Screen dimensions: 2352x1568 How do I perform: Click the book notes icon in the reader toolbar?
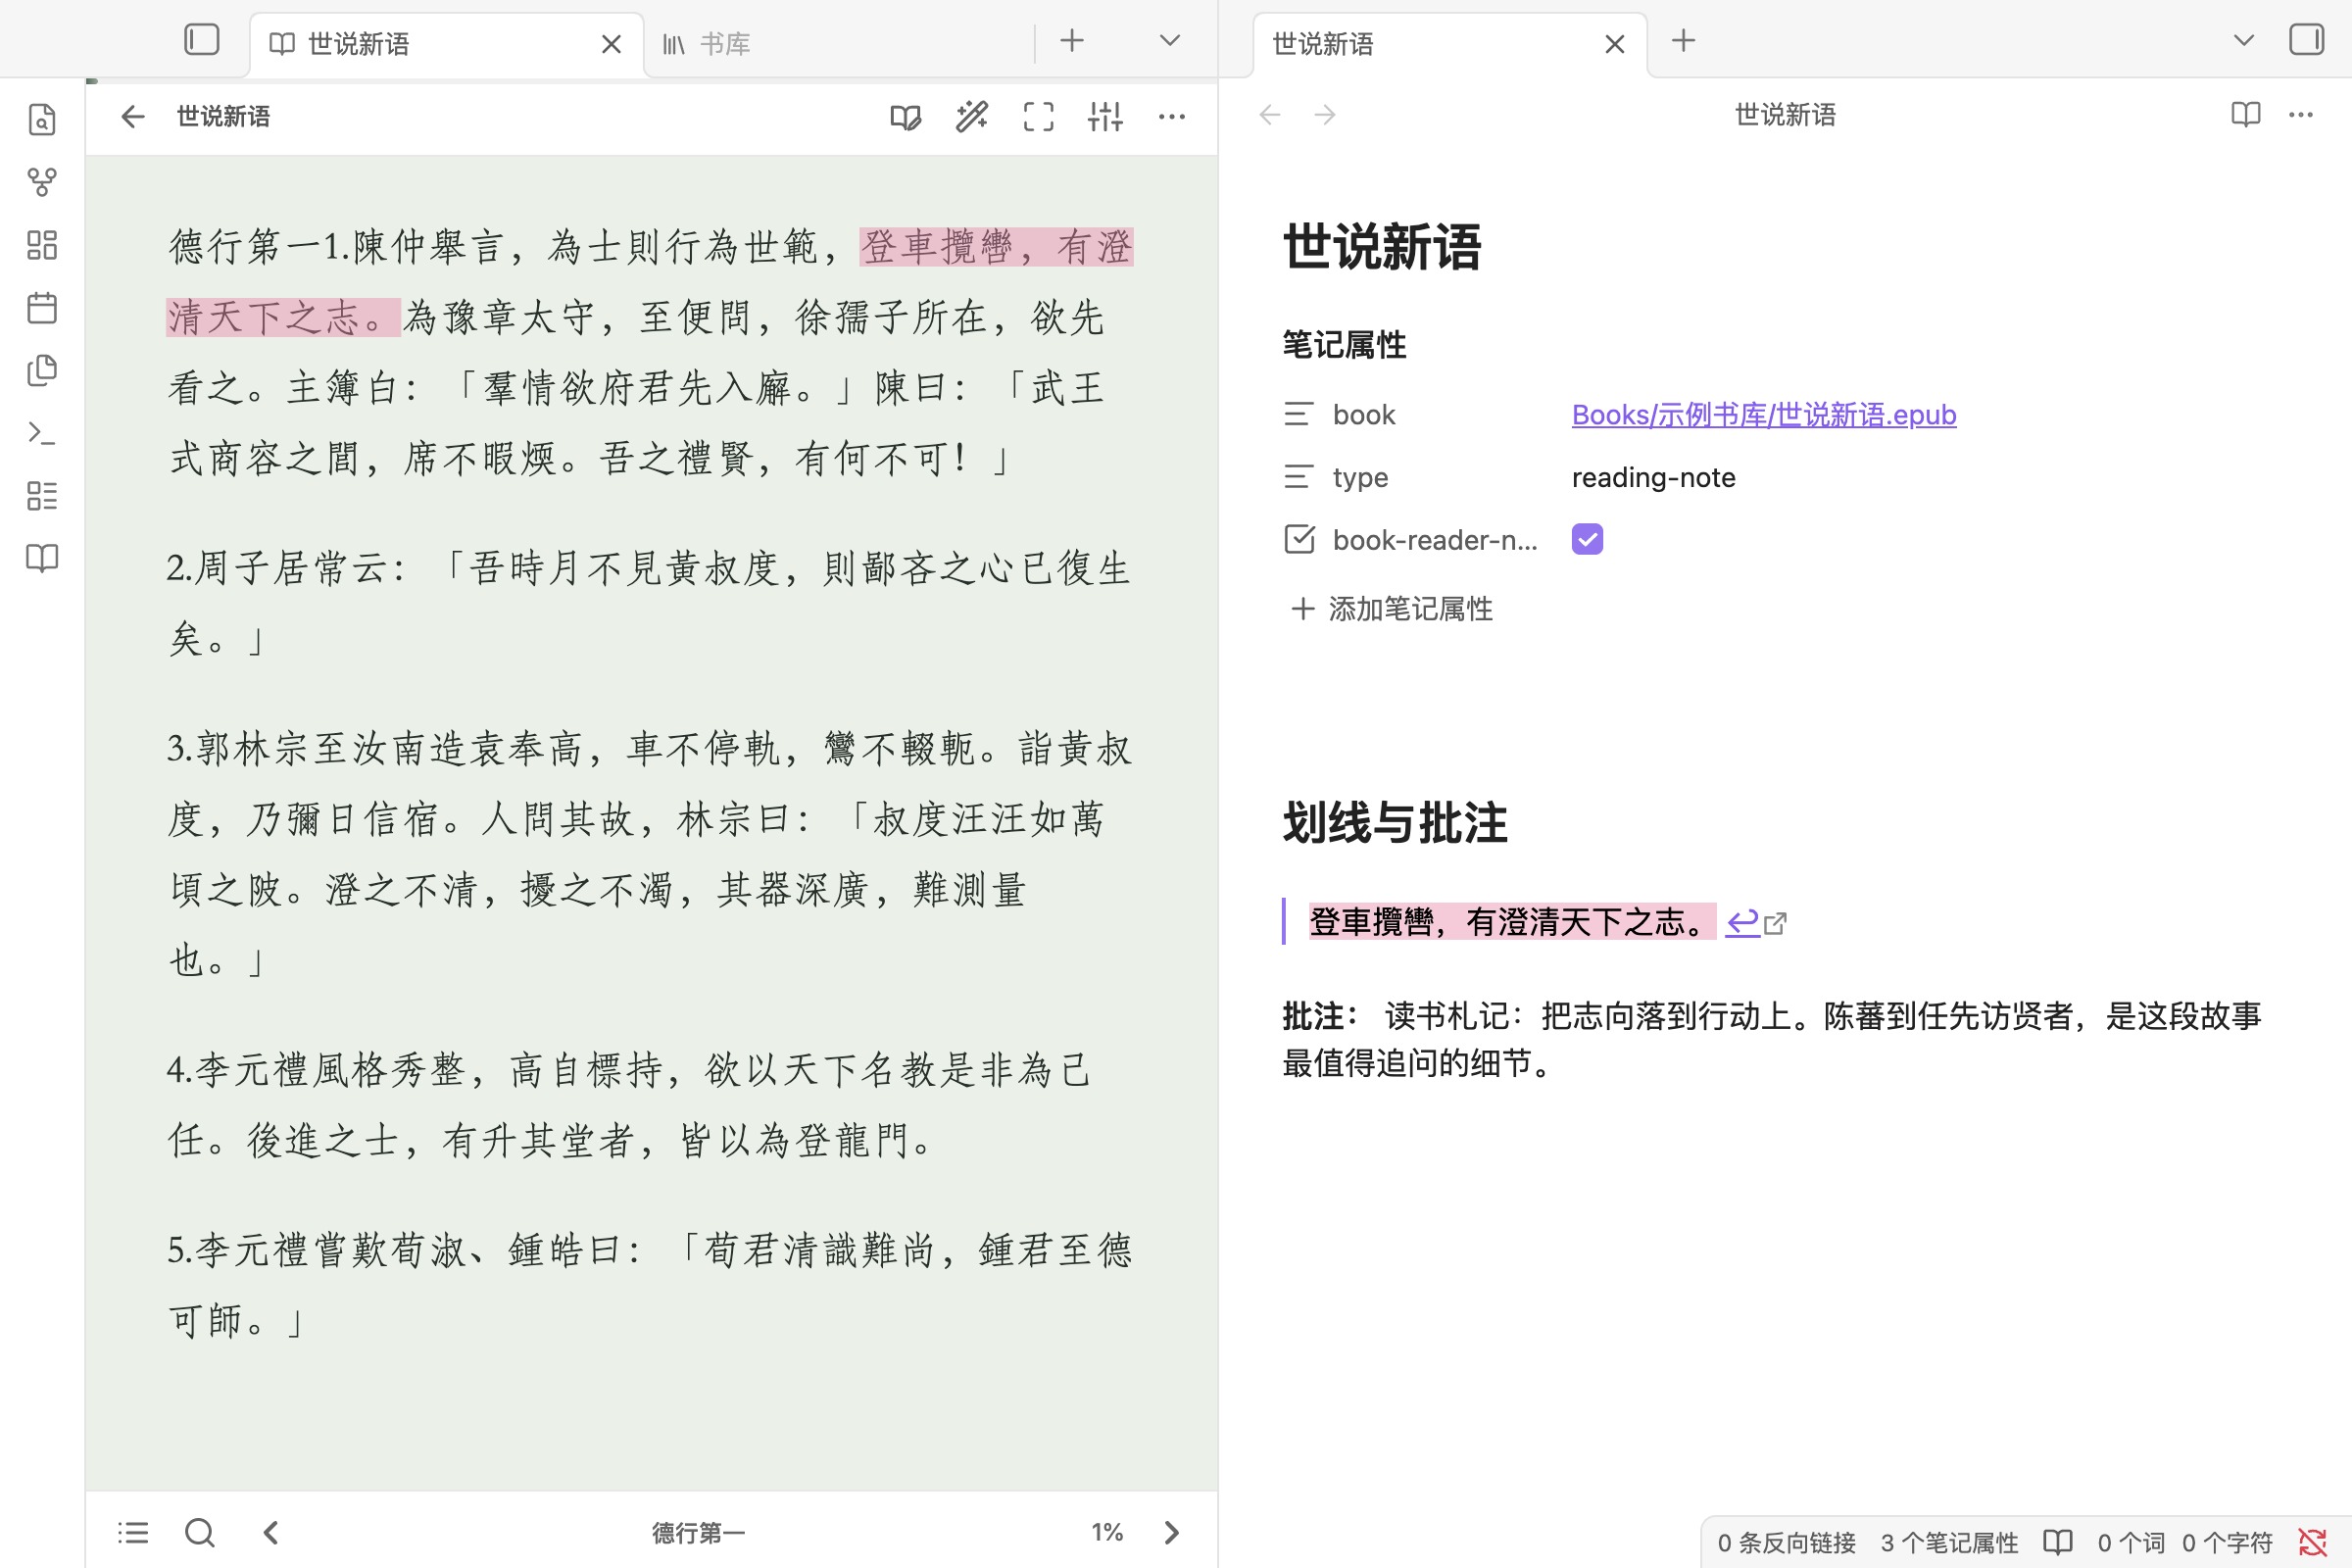pyautogui.click(x=906, y=117)
